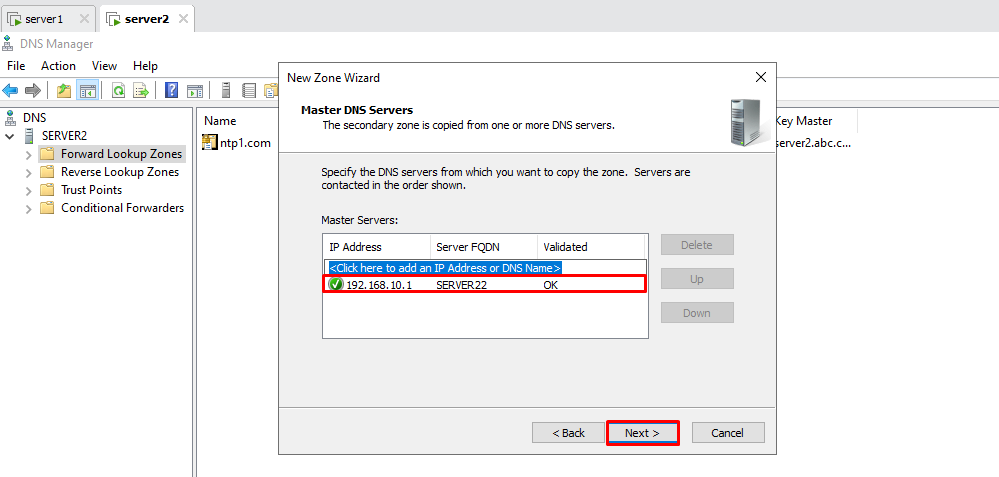Open the File menu

coord(16,66)
